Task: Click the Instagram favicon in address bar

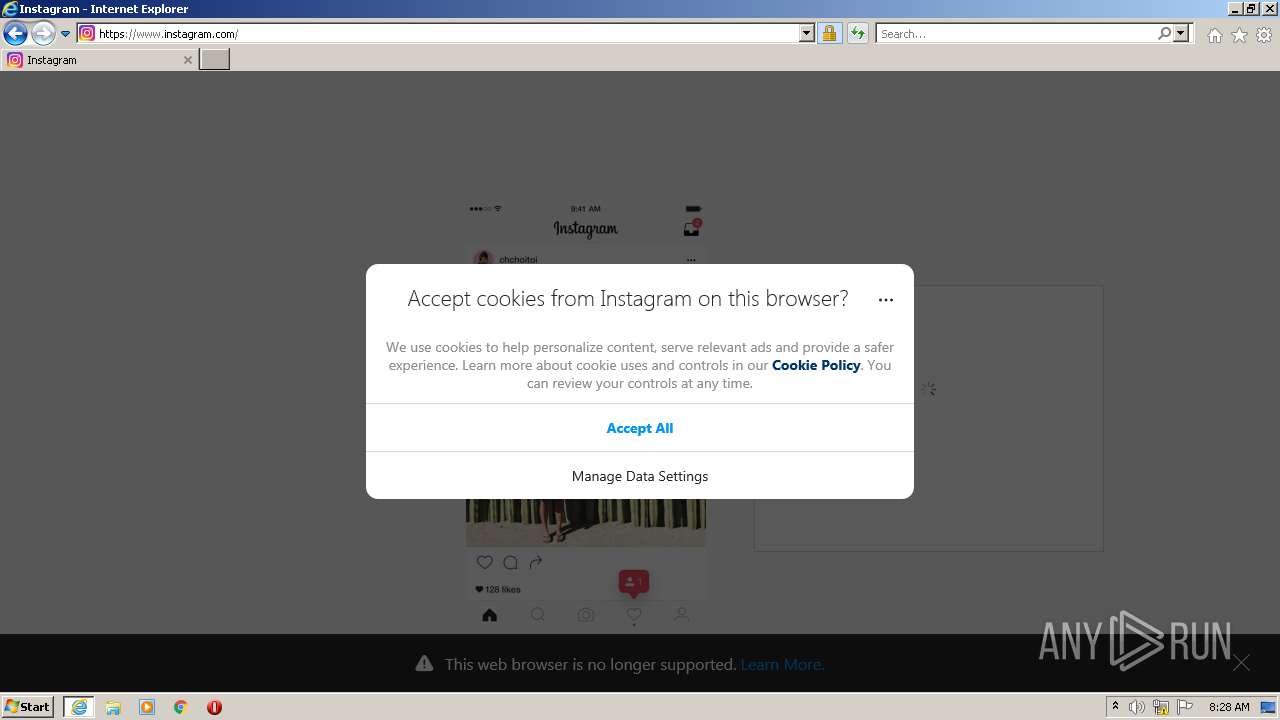Action: click(x=87, y=33)
